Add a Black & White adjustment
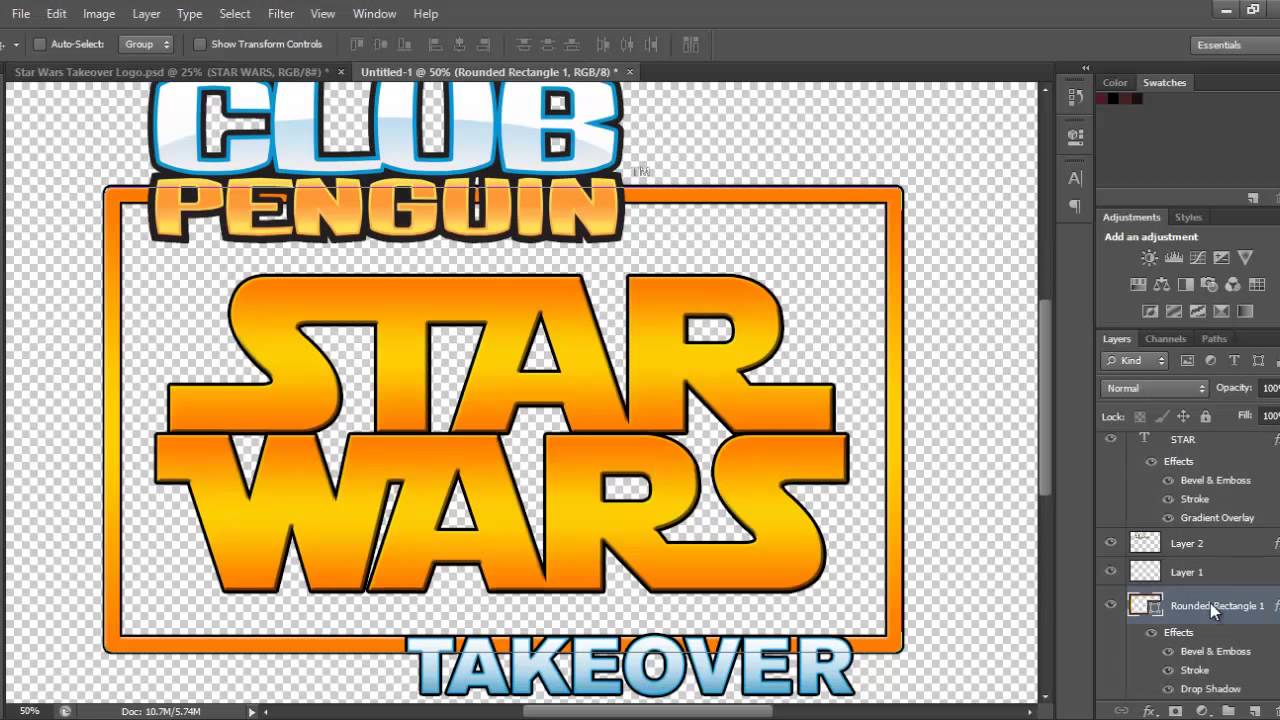 (x=1186, y=285)
